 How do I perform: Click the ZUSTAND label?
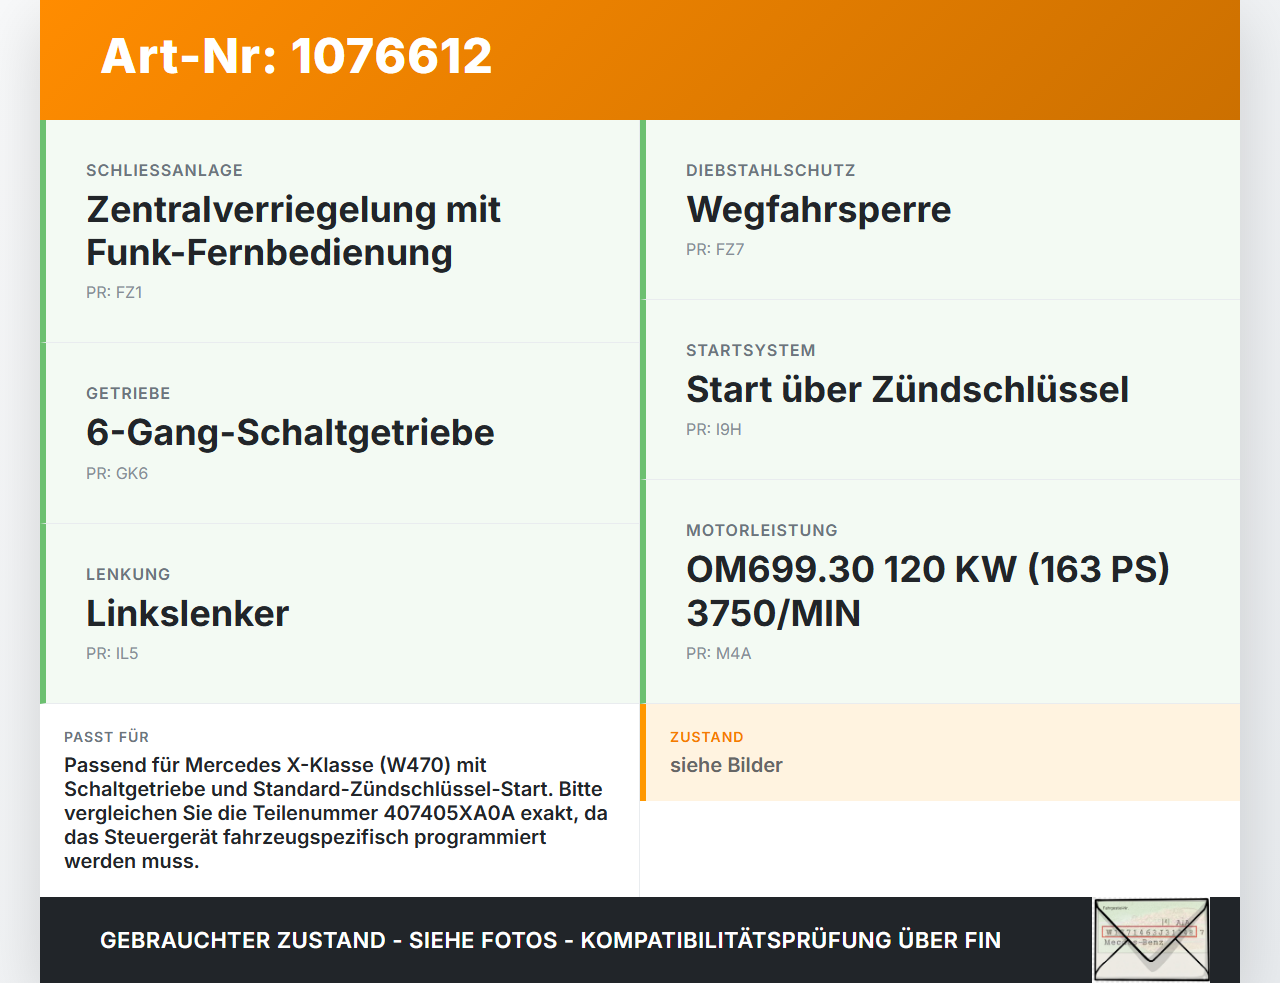click(x=707, y=737)
